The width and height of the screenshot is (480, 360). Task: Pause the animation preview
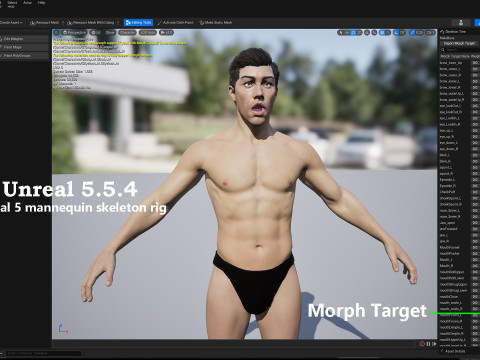click(428, 344)
